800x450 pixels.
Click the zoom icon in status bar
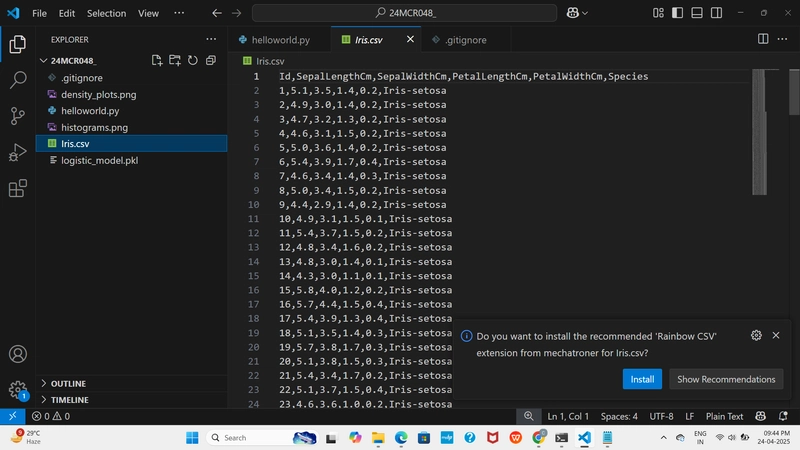(529, 416)
